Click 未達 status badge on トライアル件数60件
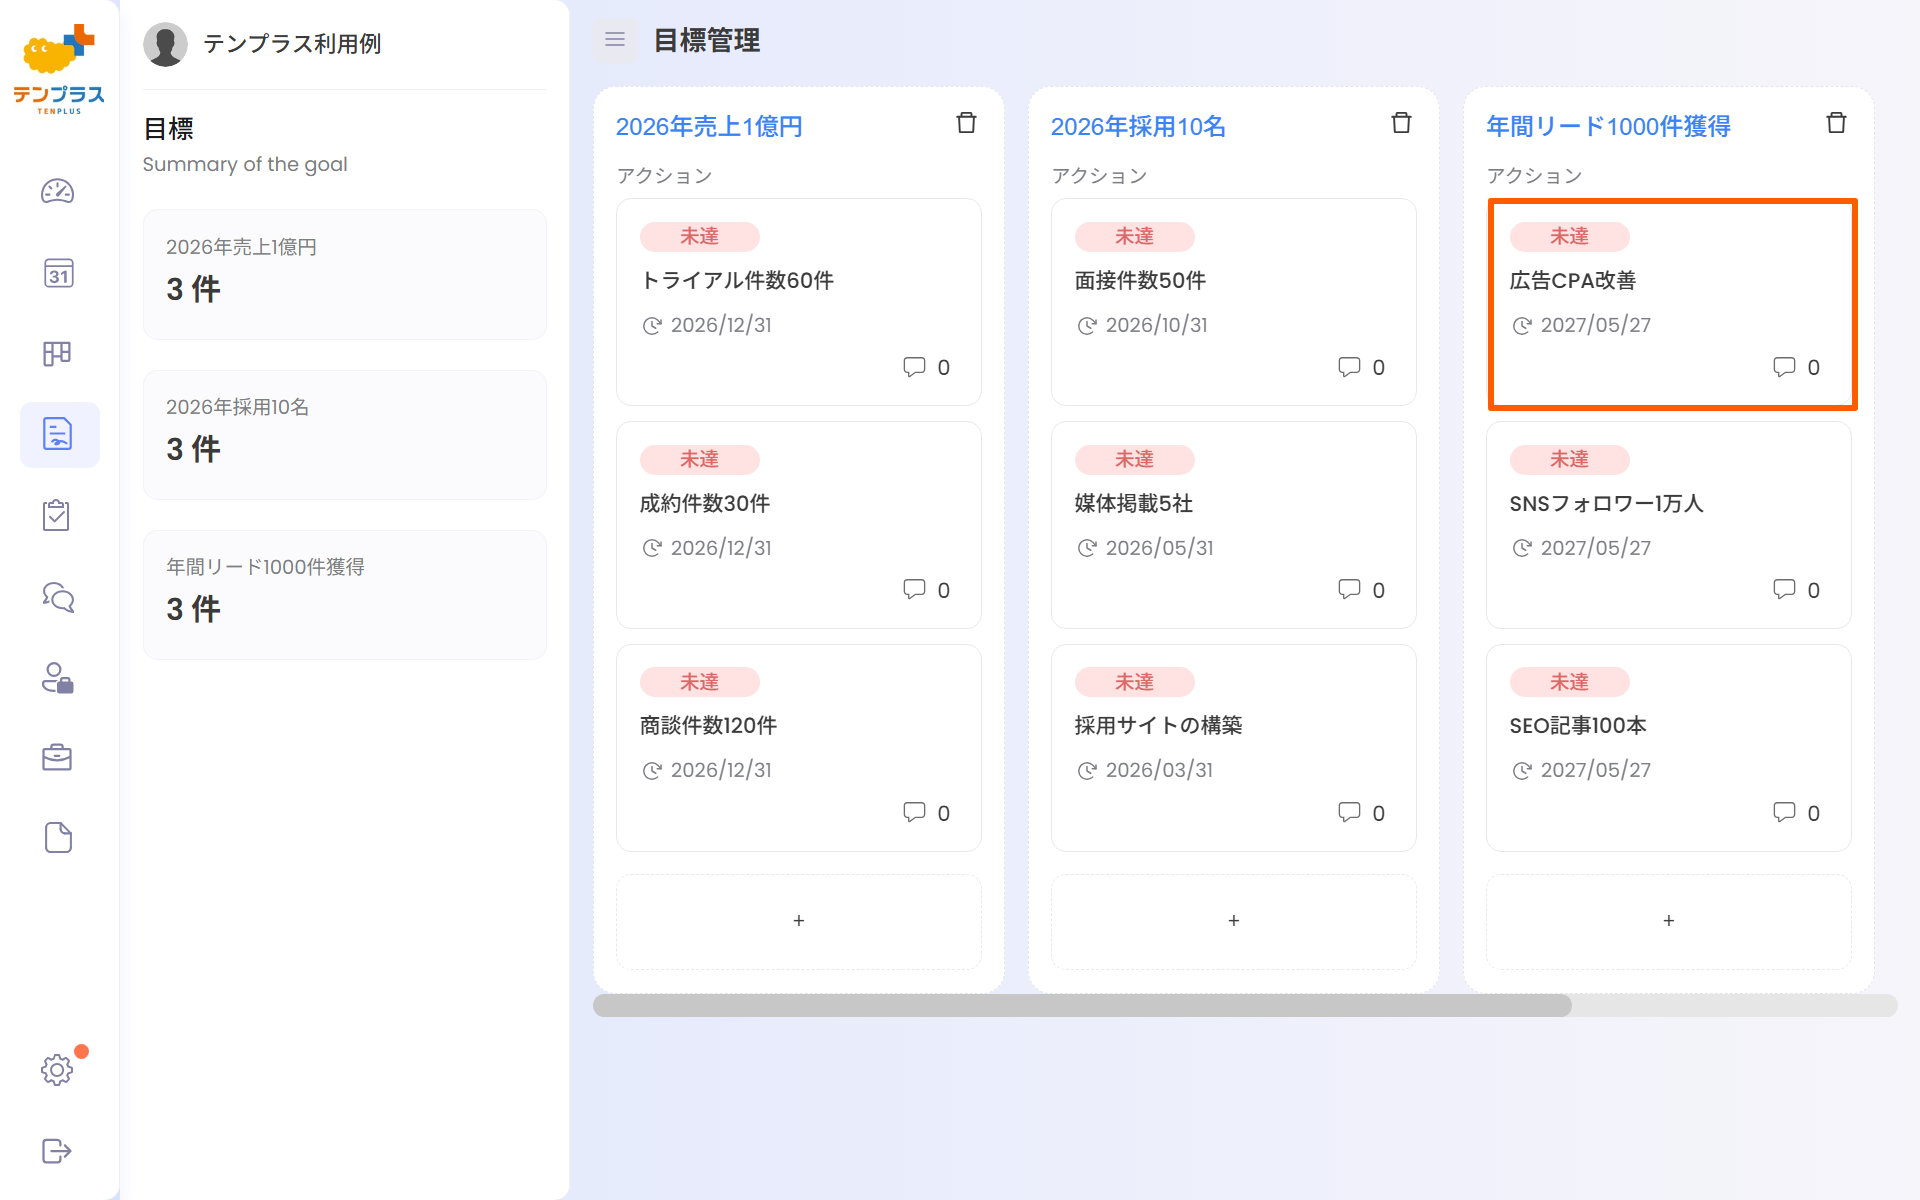 [700, 236]
